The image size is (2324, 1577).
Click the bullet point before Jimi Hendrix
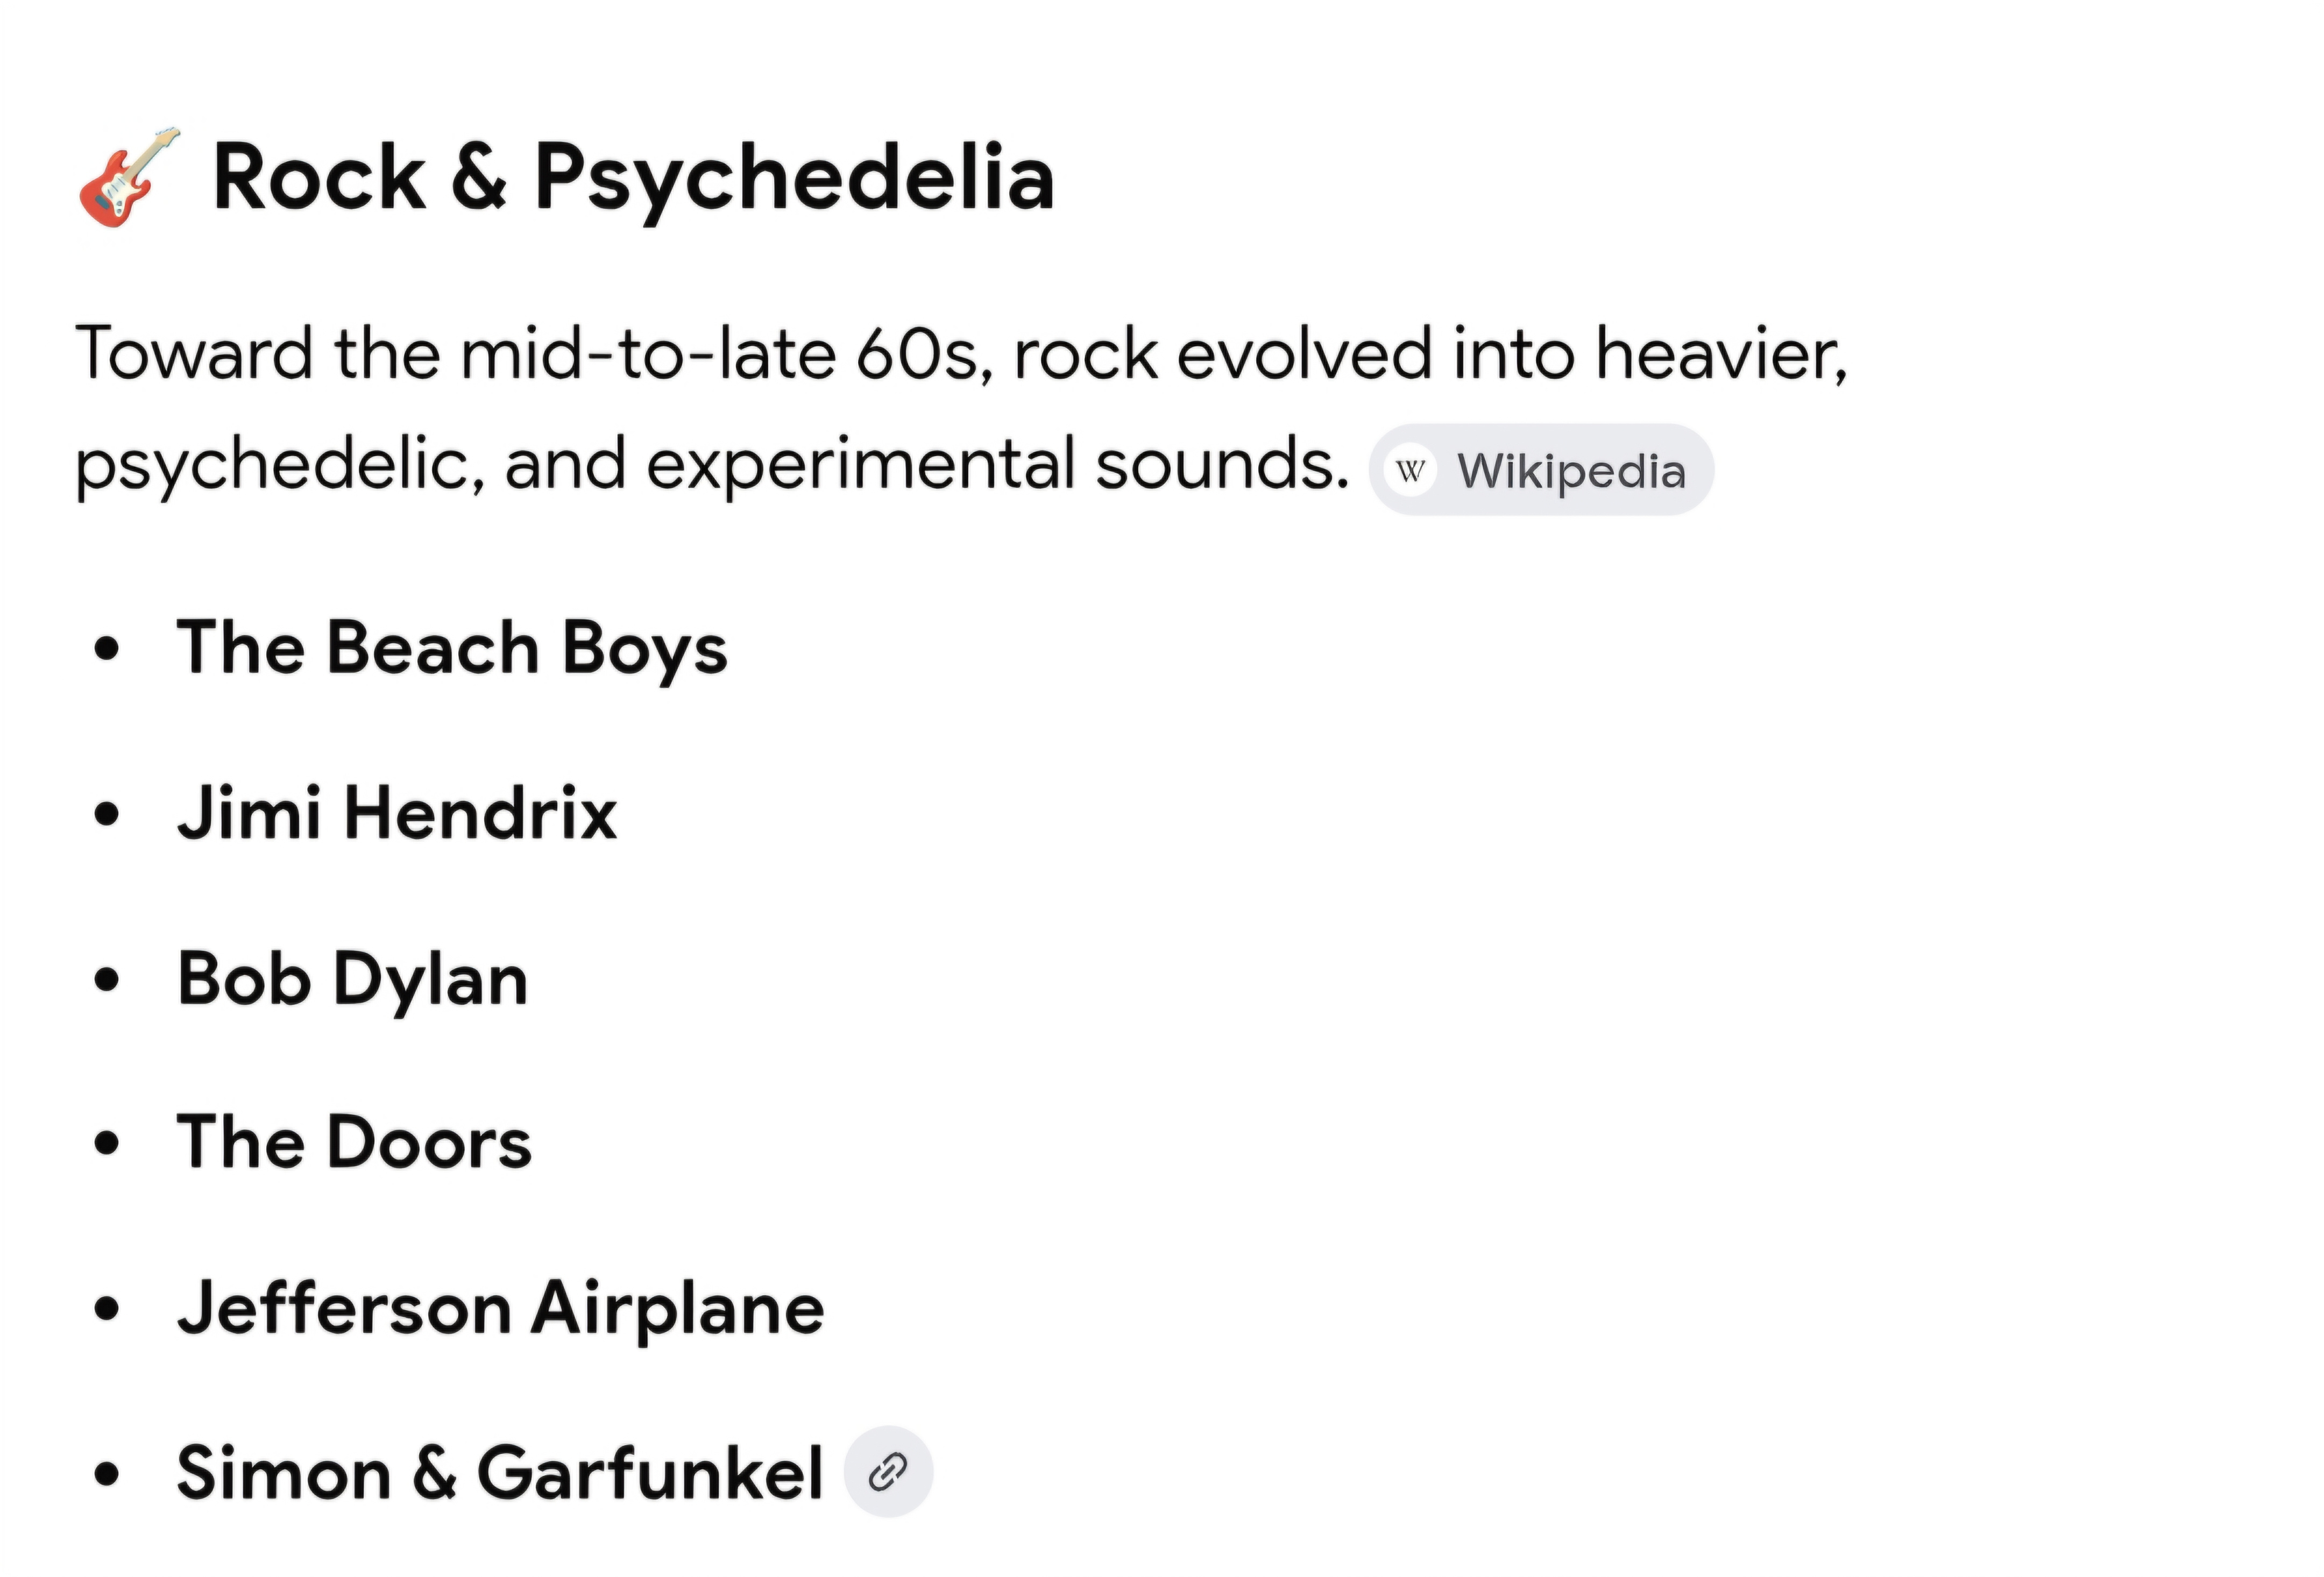click(106, 814)
